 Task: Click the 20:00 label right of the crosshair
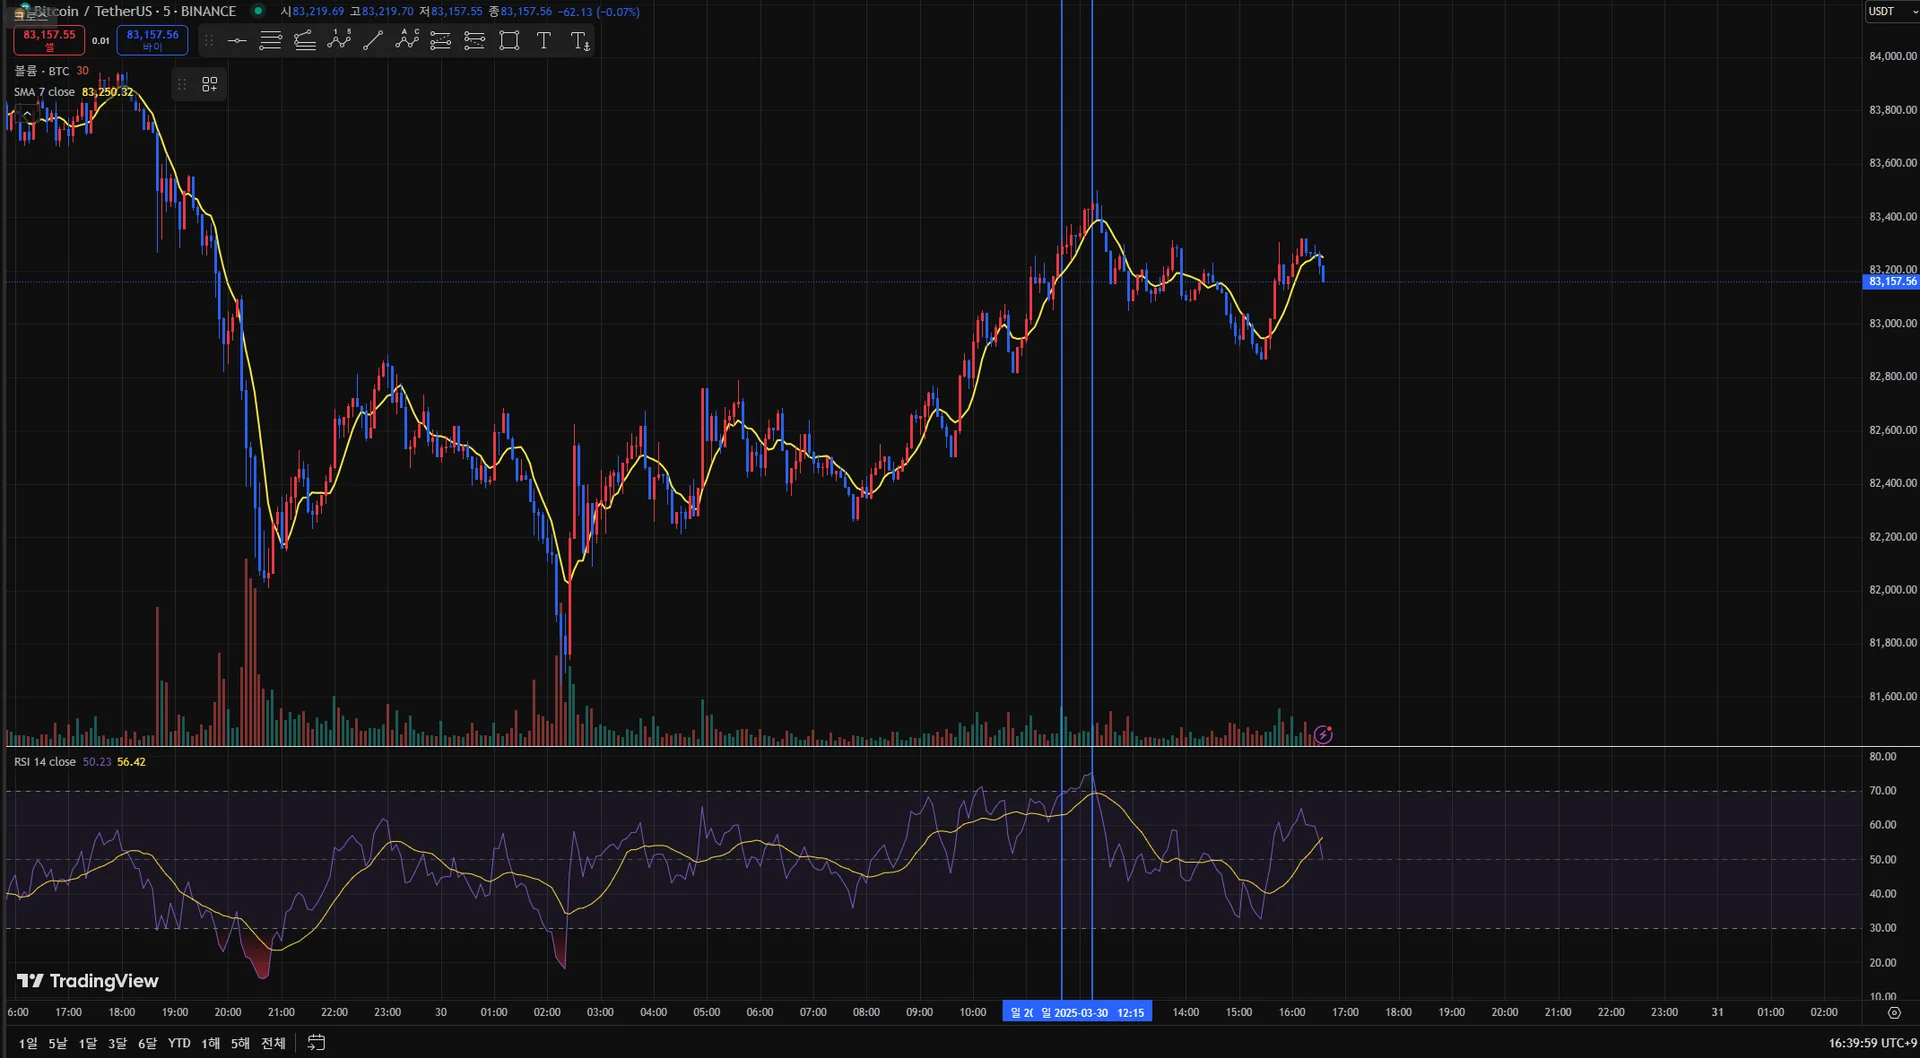point(1505,1013)
